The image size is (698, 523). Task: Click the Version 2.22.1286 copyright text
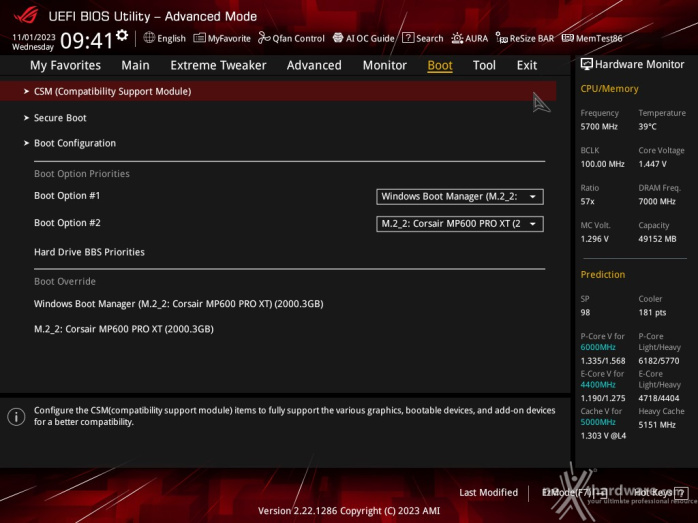pos(349,511)
